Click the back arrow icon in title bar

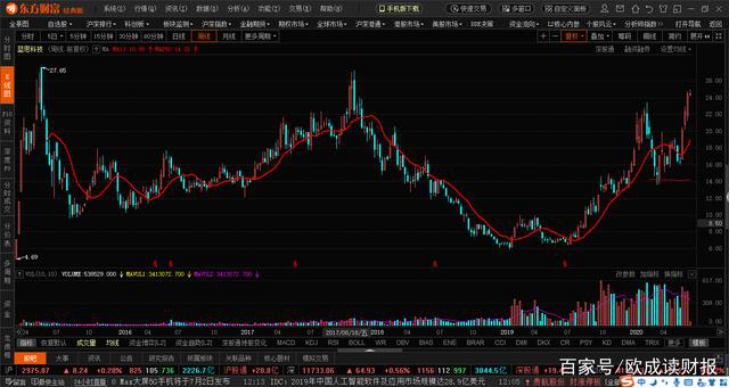coord(649,8)
